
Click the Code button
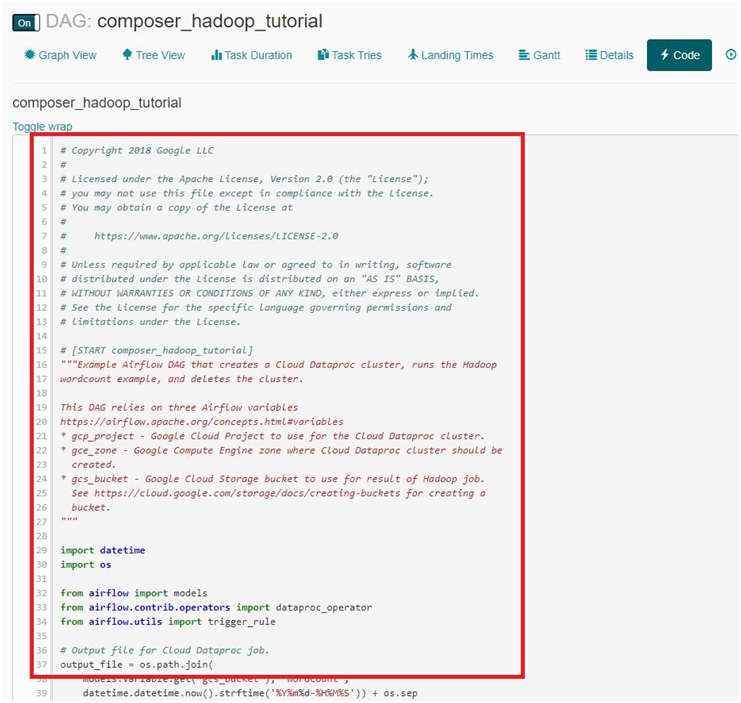tap(679, 55)
